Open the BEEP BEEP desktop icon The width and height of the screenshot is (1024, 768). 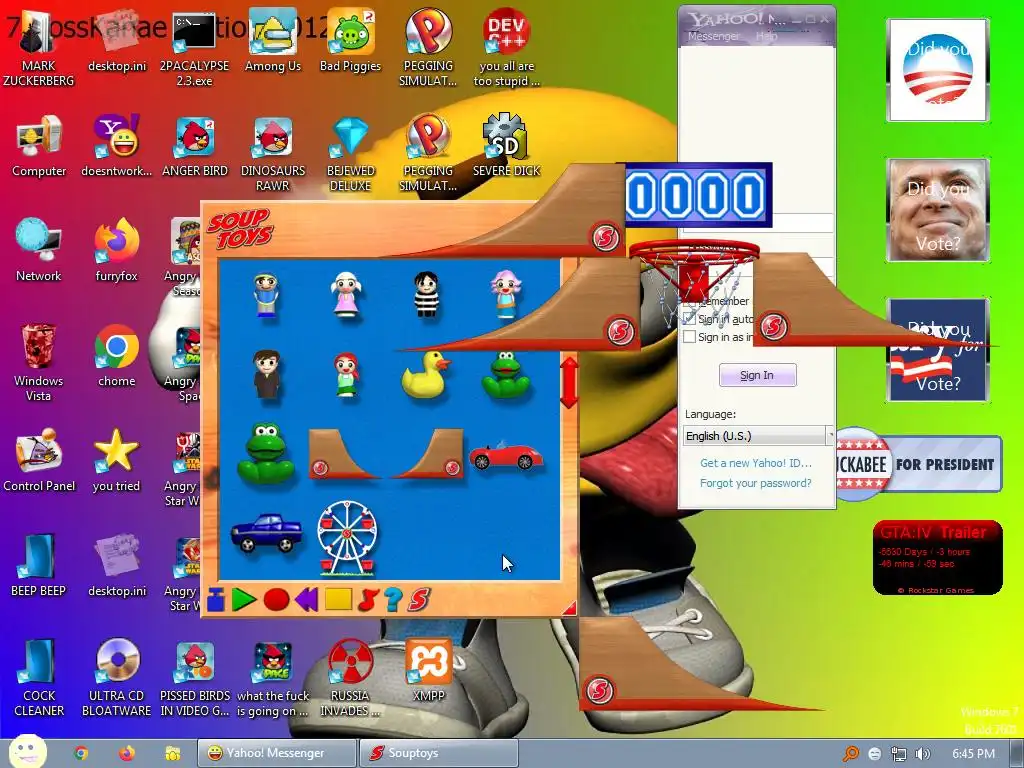click(39, 566)
